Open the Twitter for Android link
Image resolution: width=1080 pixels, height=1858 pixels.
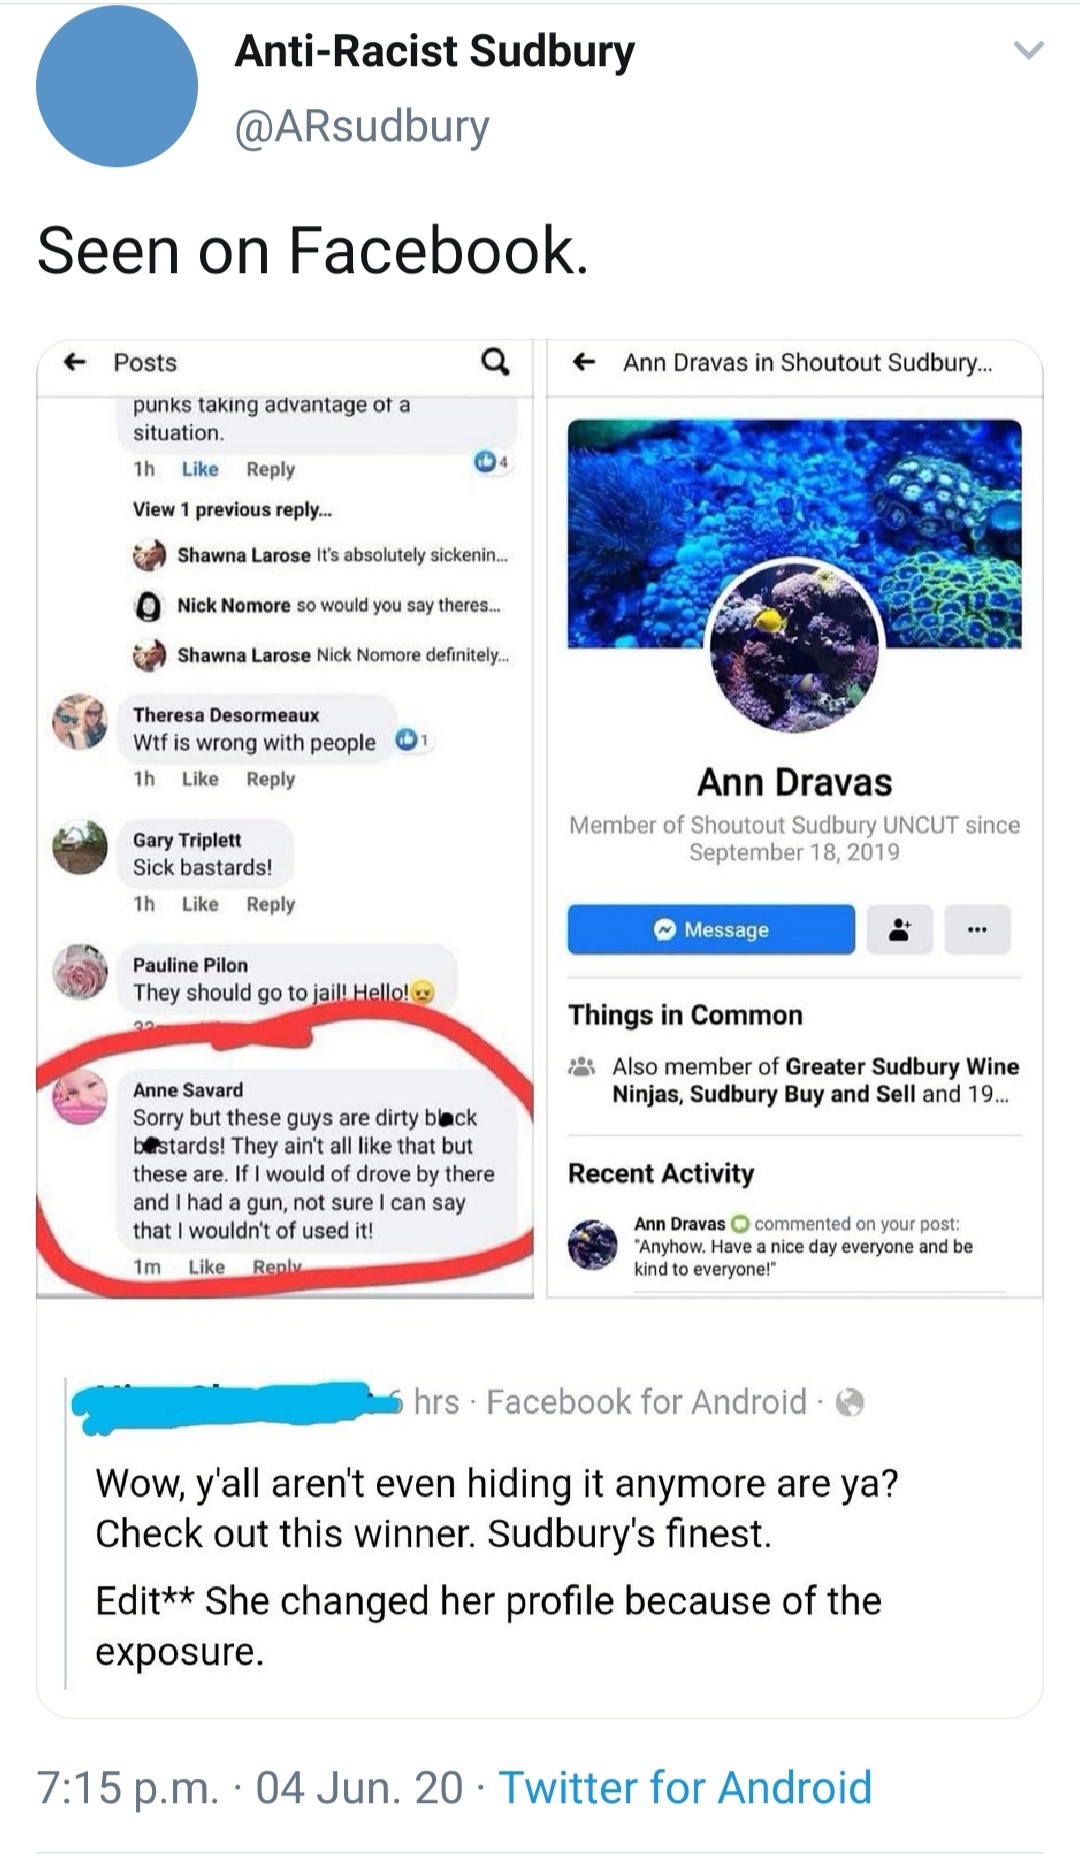pyautogui.click(x=685, y=1787)
